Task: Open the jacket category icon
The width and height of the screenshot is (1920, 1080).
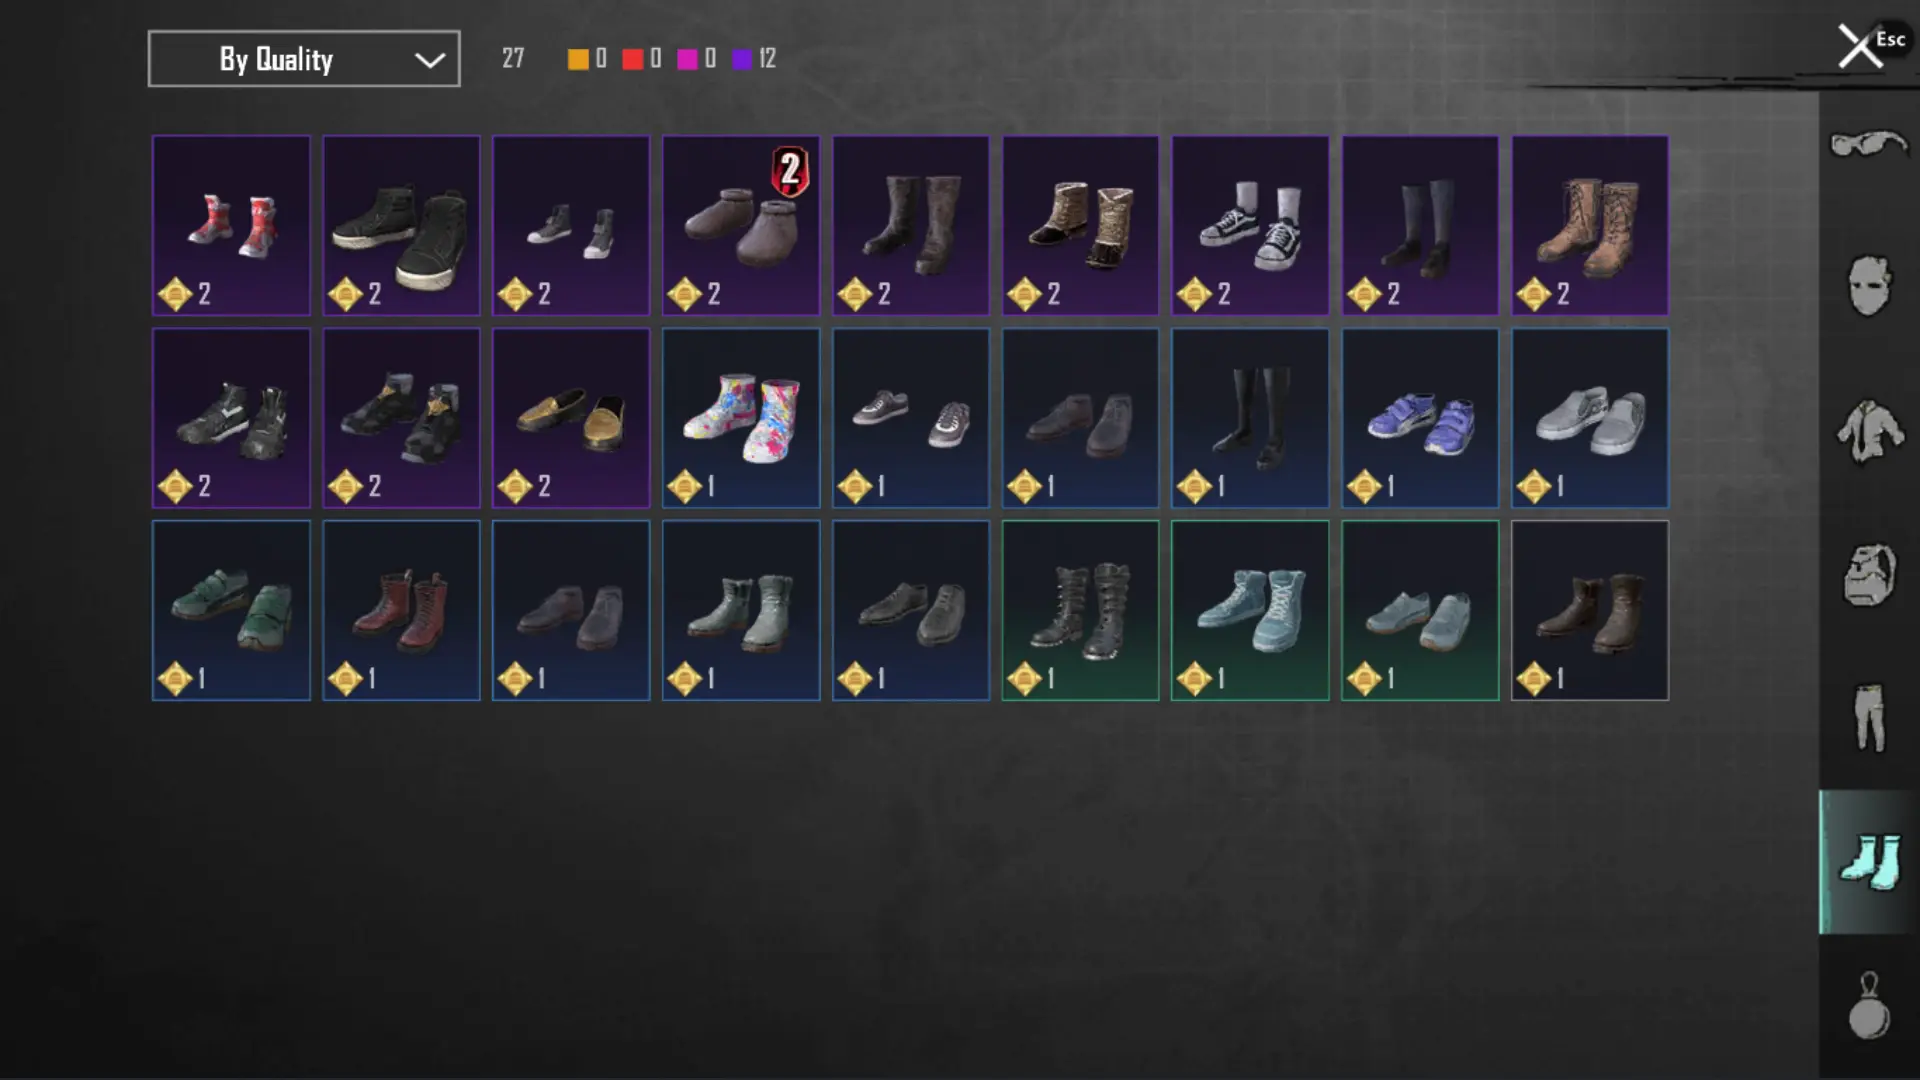Action: (x=1869, y=431)
